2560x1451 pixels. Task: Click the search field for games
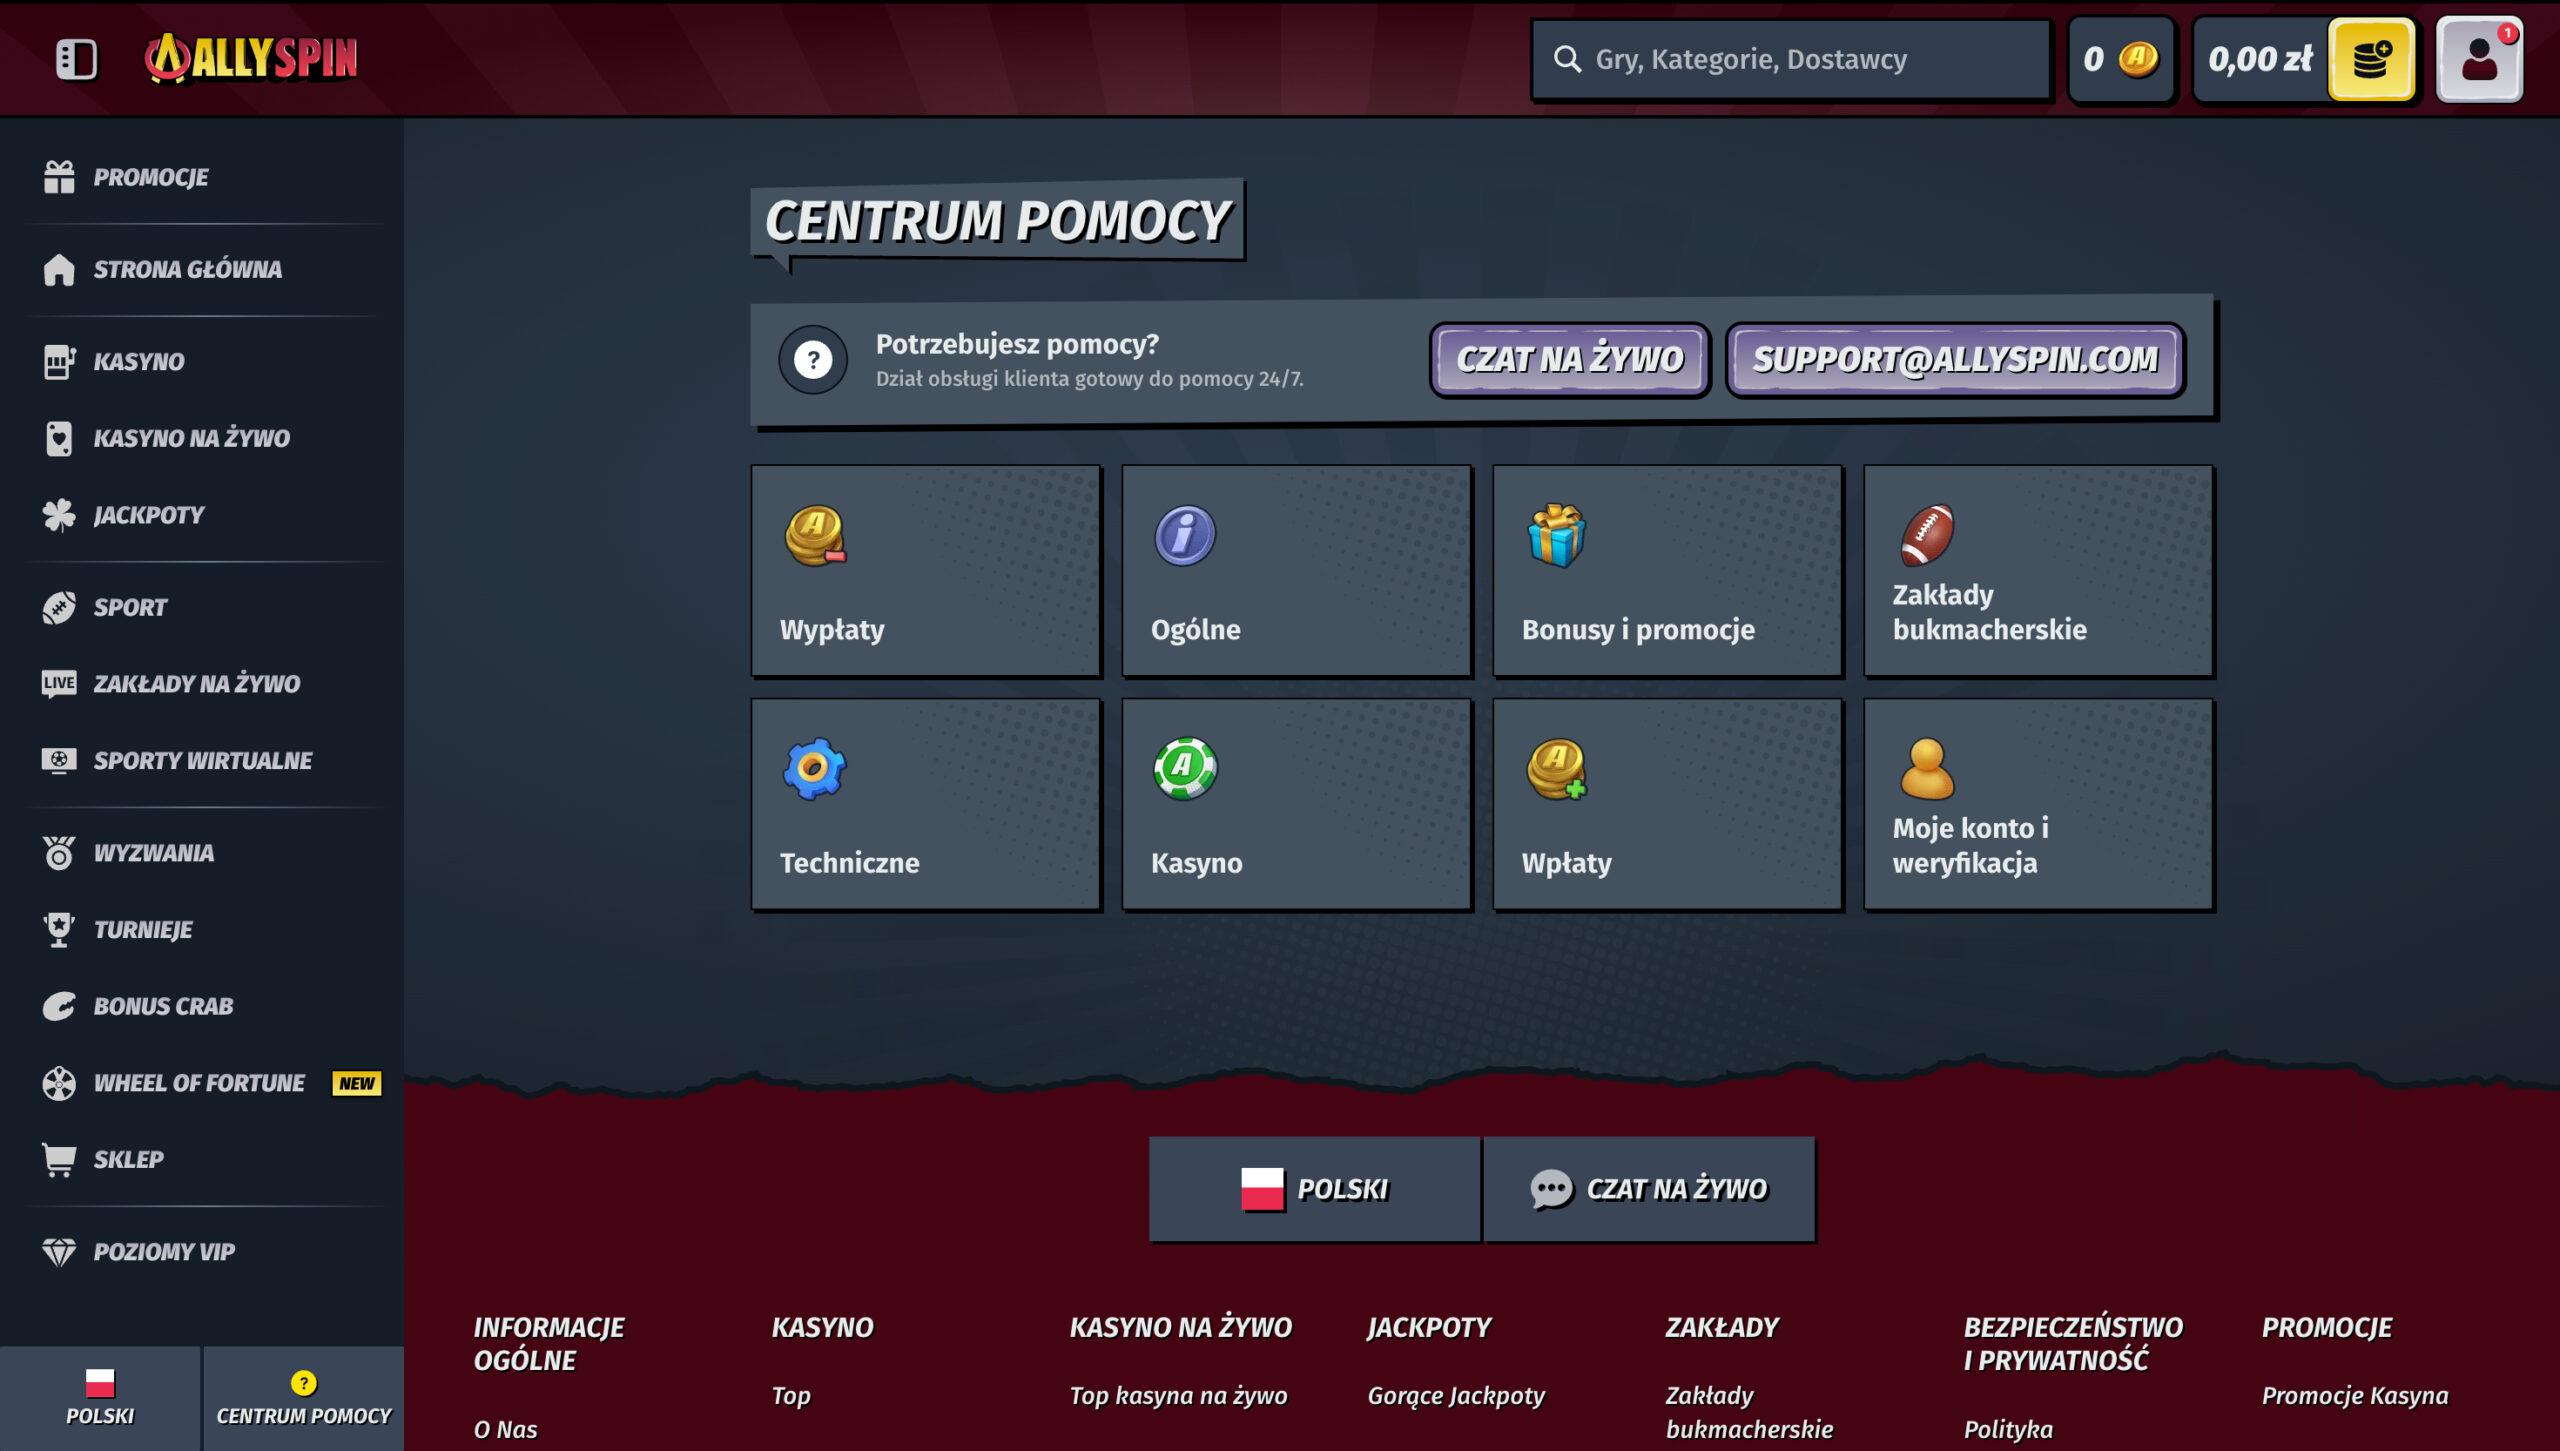coord(1790,59)
